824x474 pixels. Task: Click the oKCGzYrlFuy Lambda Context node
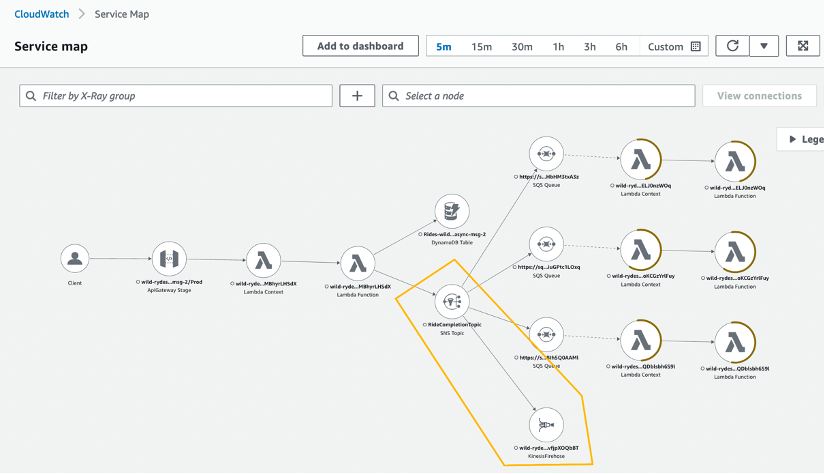click(641, 250)
